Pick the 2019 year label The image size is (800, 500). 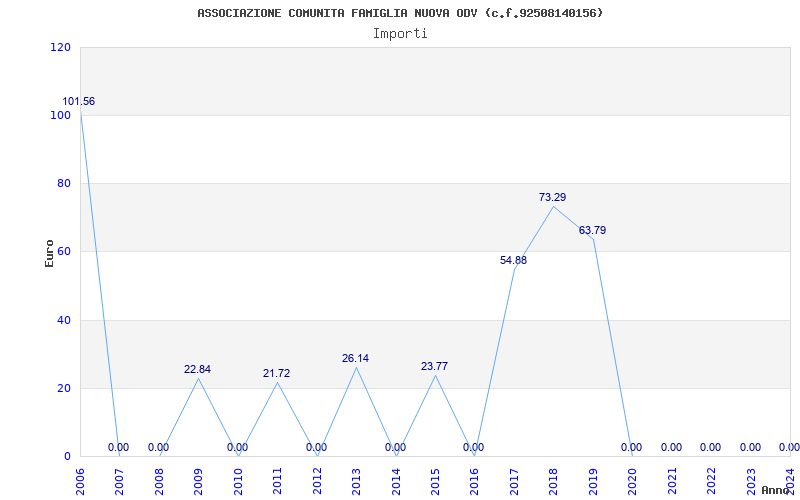(593, 482)
